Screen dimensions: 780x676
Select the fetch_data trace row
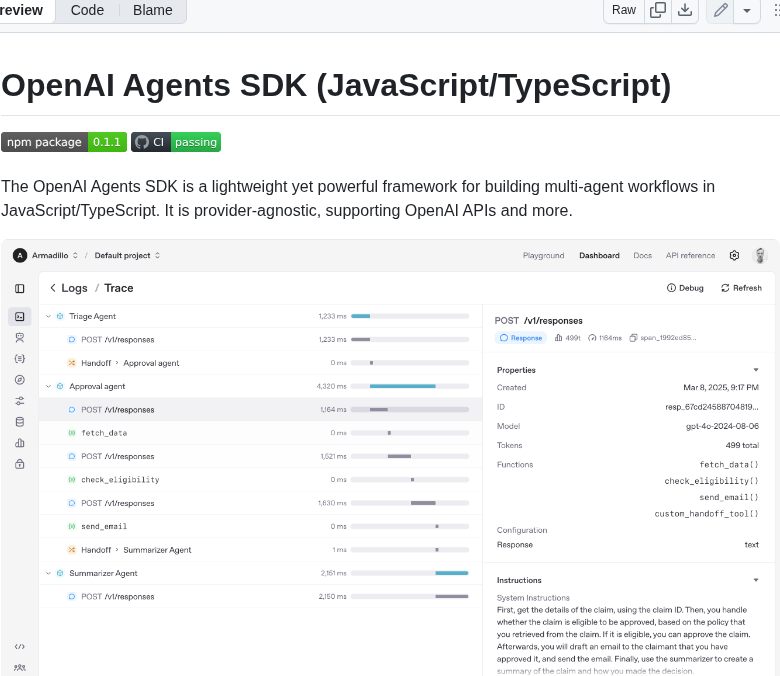(x=260, y=433)
